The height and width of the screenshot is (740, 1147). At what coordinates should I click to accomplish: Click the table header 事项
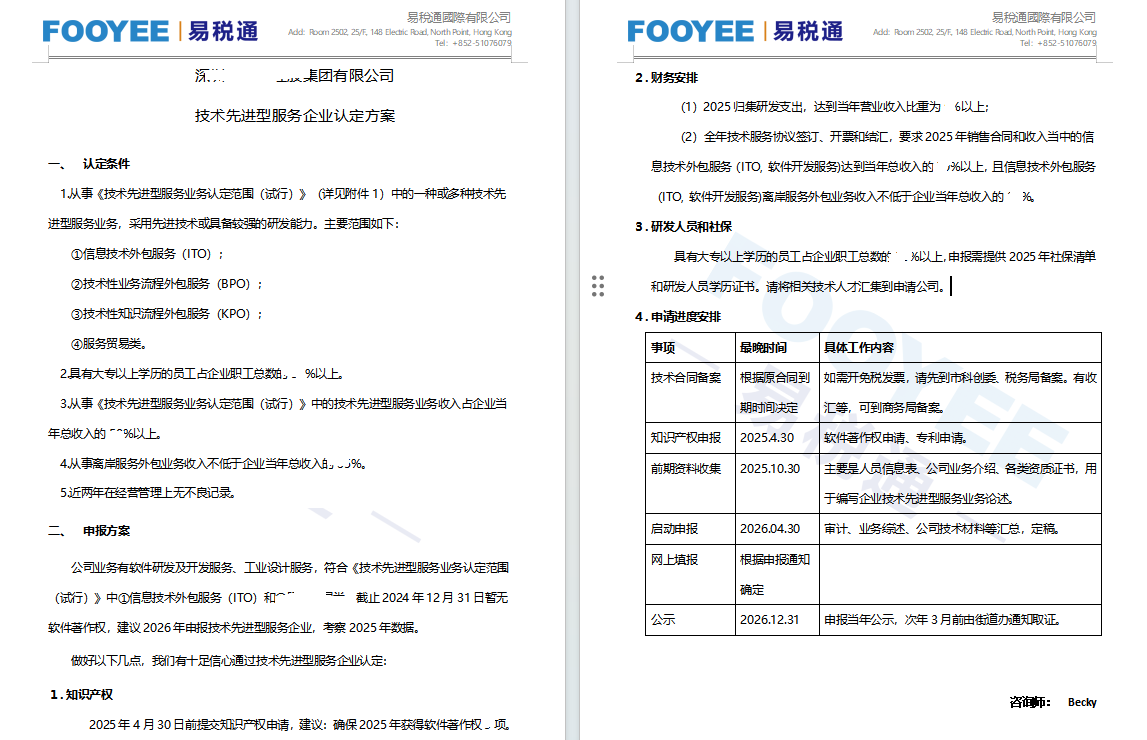pyautogui.click(x=663, y=347)
